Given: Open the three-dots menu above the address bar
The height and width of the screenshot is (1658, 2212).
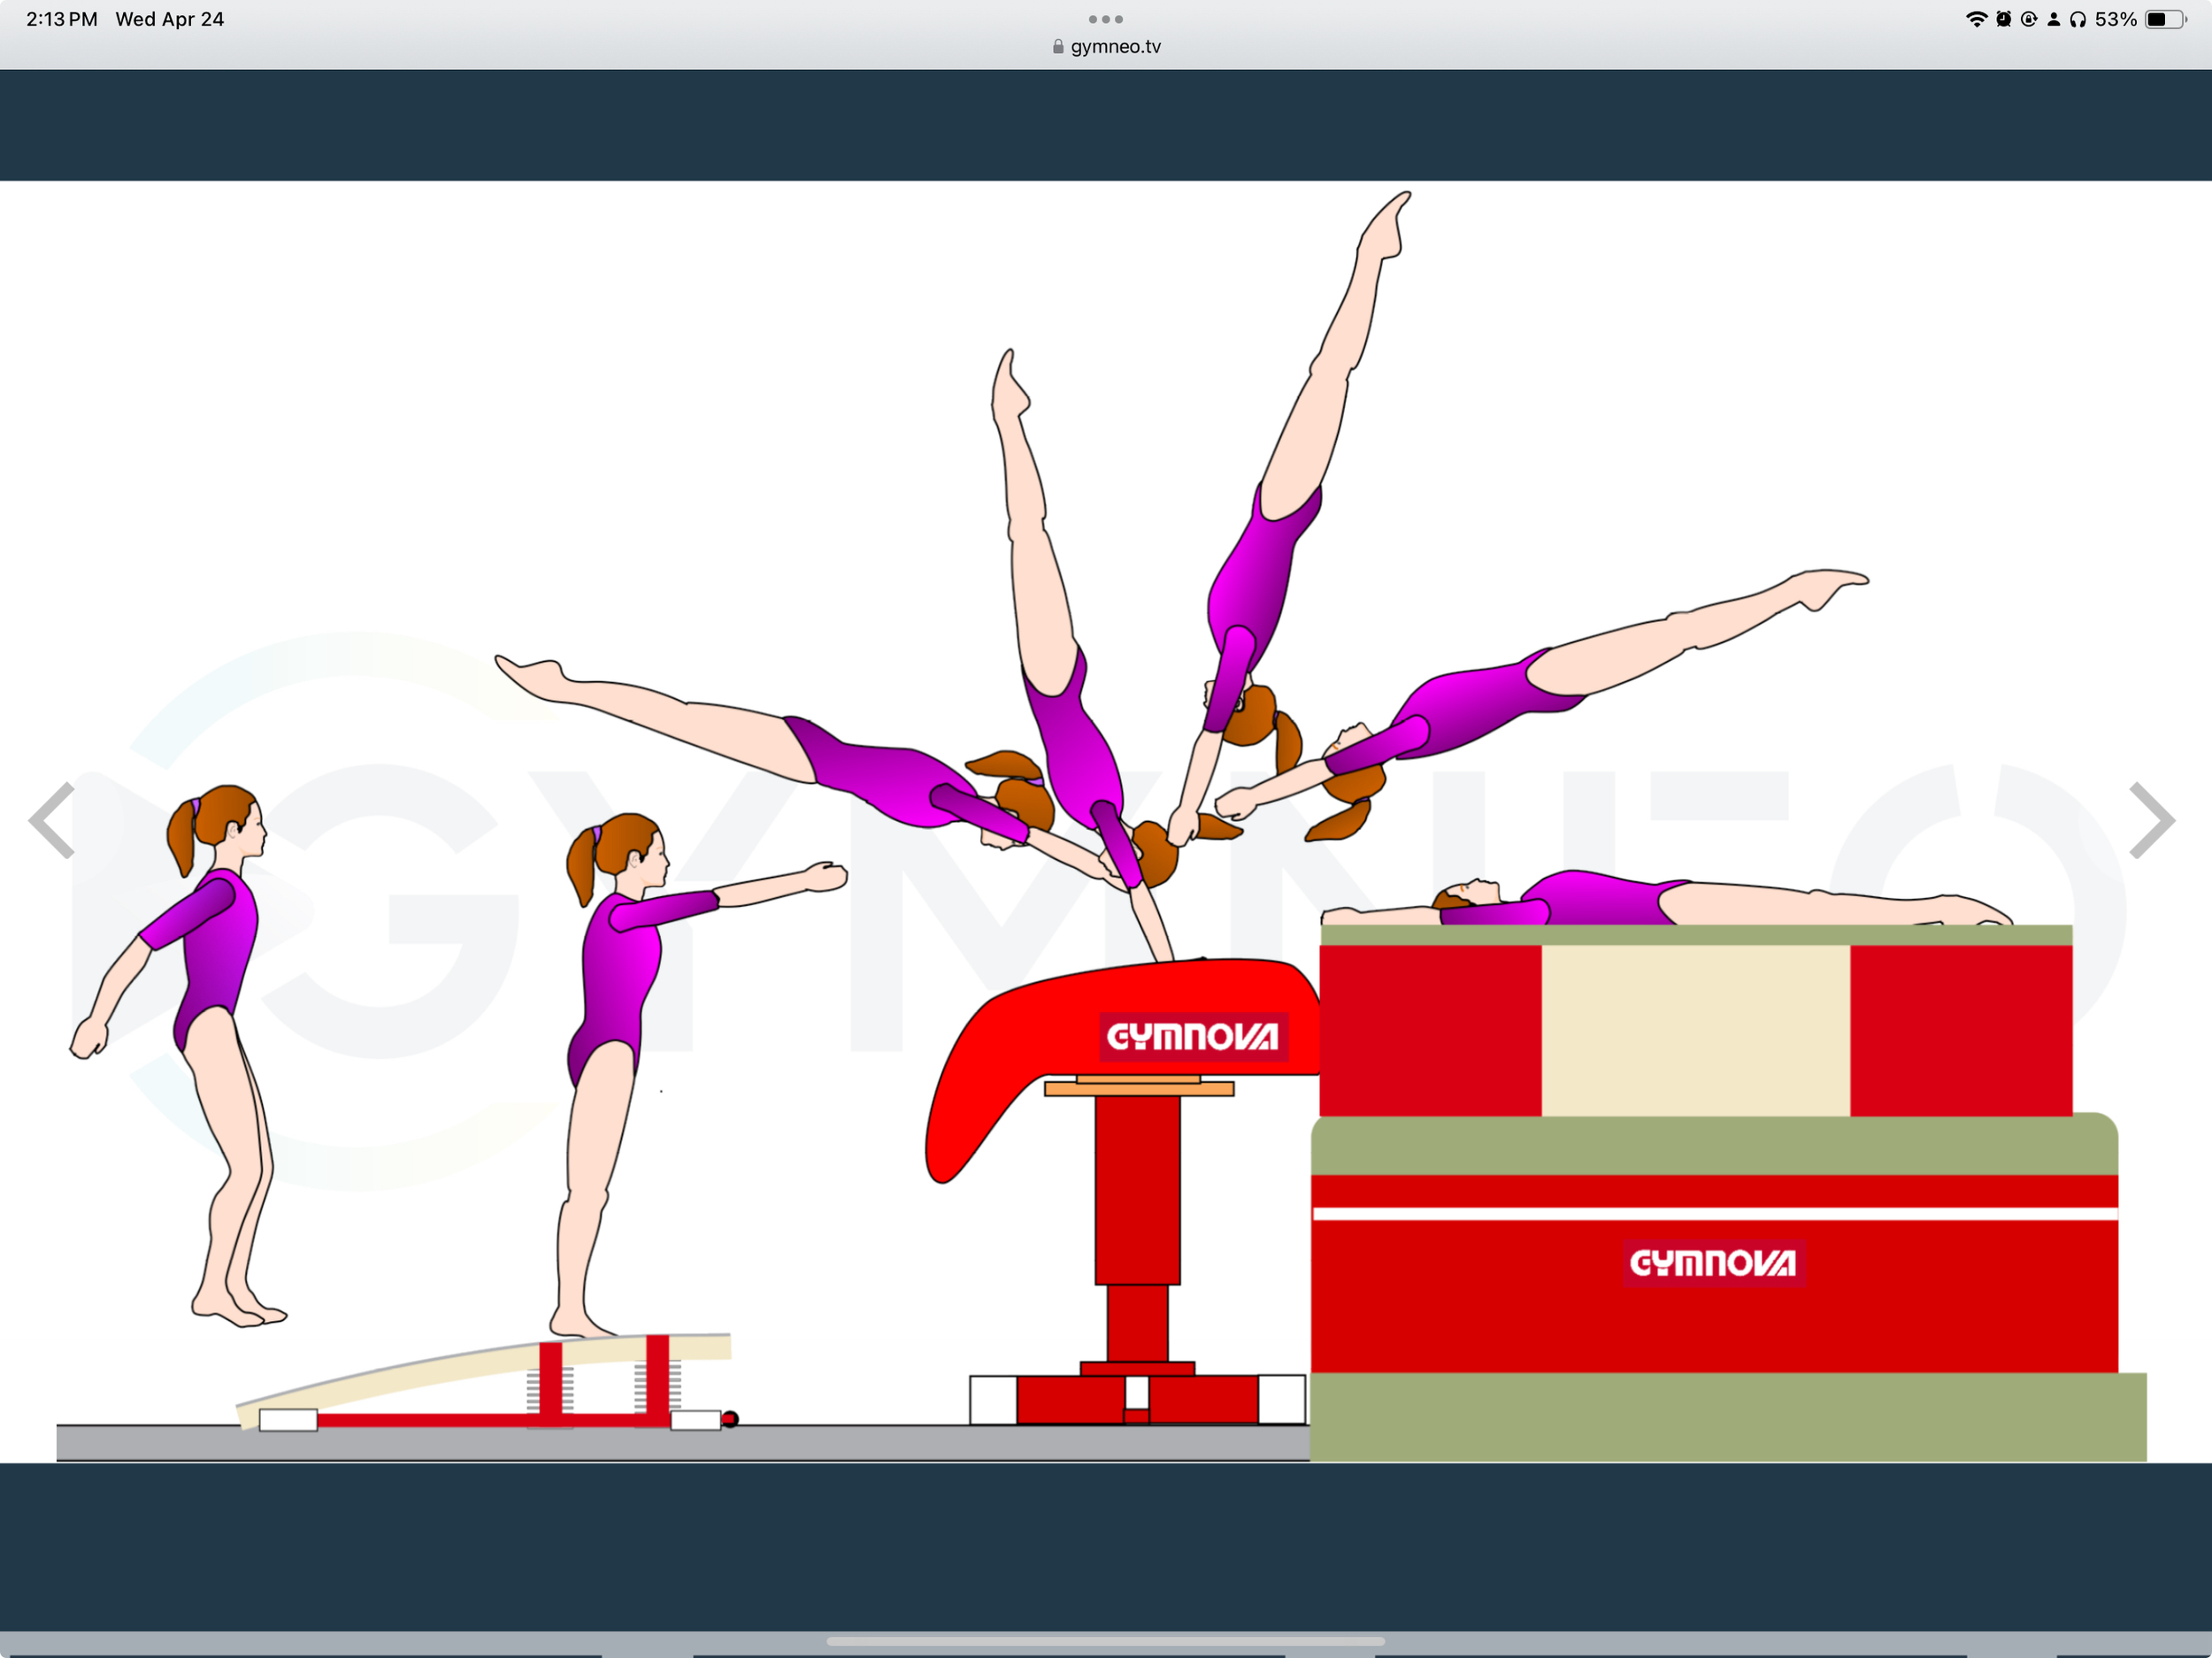Looking at the screenshot, I should tap(1104, 18).
